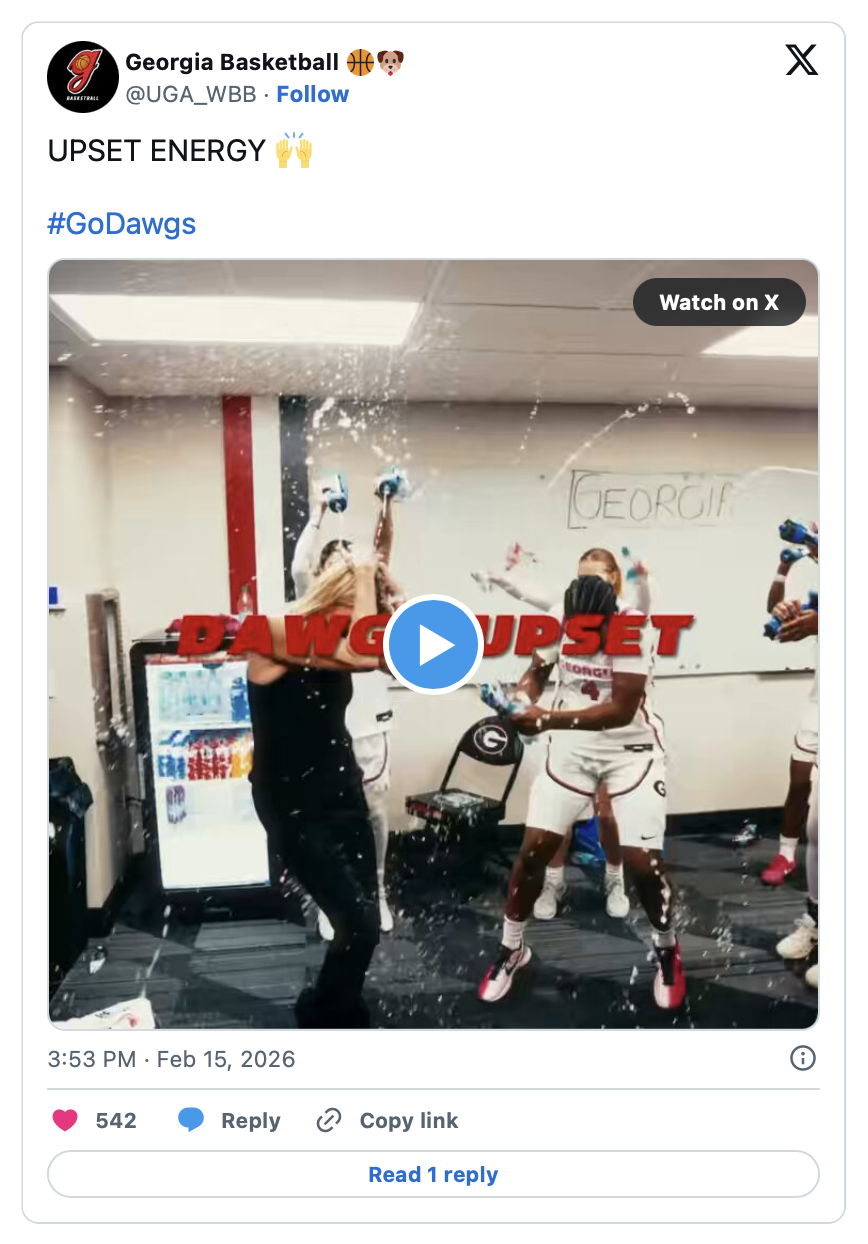Open the #GoDawgs hashtag
This screenshot has height=1244, width=868.
[x=122, y=223]
